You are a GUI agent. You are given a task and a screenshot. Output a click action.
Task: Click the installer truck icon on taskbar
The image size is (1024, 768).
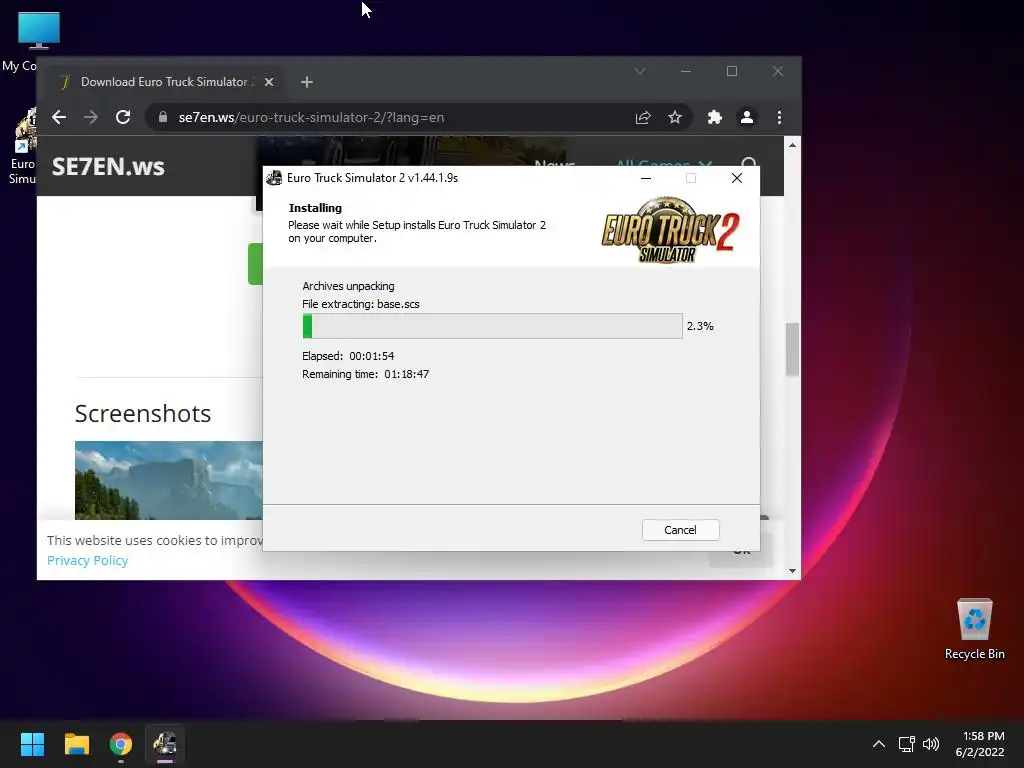click(165, 744)
